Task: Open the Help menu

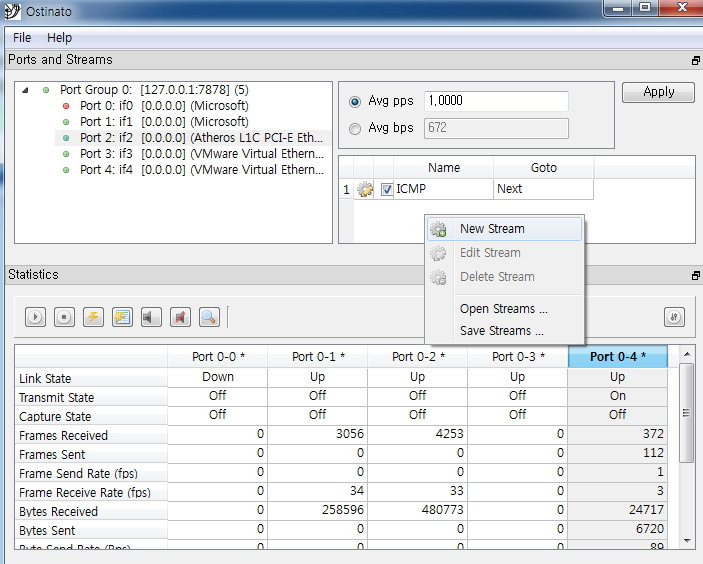Action: click(59, 38)
